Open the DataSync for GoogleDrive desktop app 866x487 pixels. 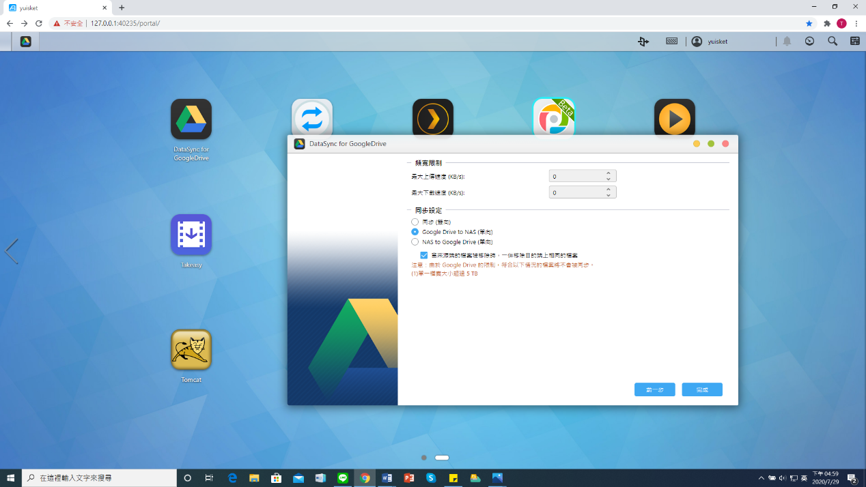tap(191, 119)
